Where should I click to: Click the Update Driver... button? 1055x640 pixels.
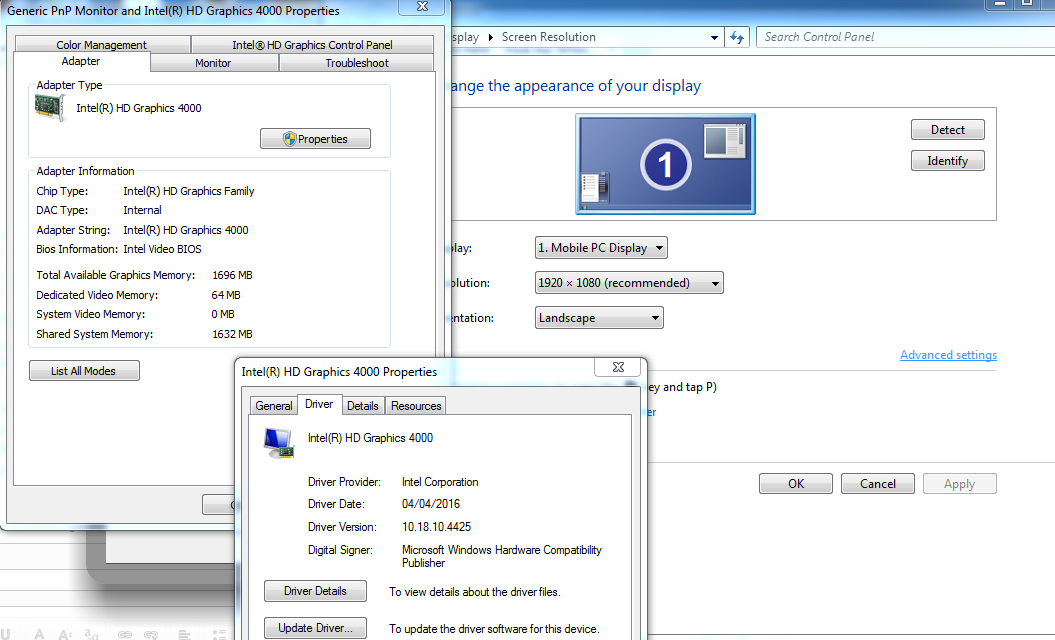click(316, 628)
